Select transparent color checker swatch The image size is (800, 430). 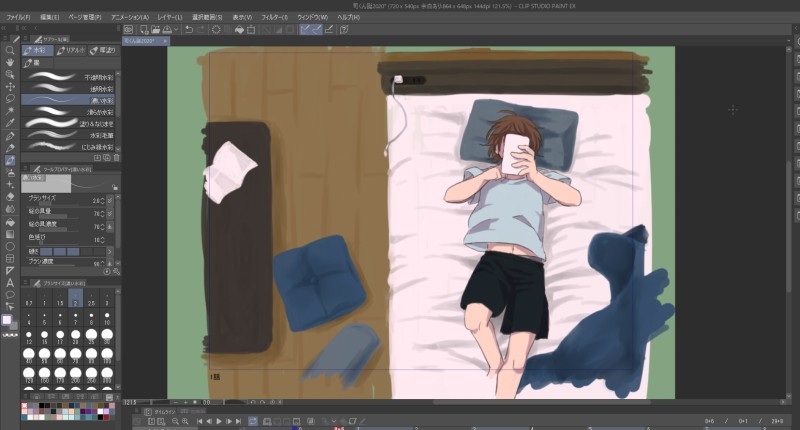click(x=8, y=336)
